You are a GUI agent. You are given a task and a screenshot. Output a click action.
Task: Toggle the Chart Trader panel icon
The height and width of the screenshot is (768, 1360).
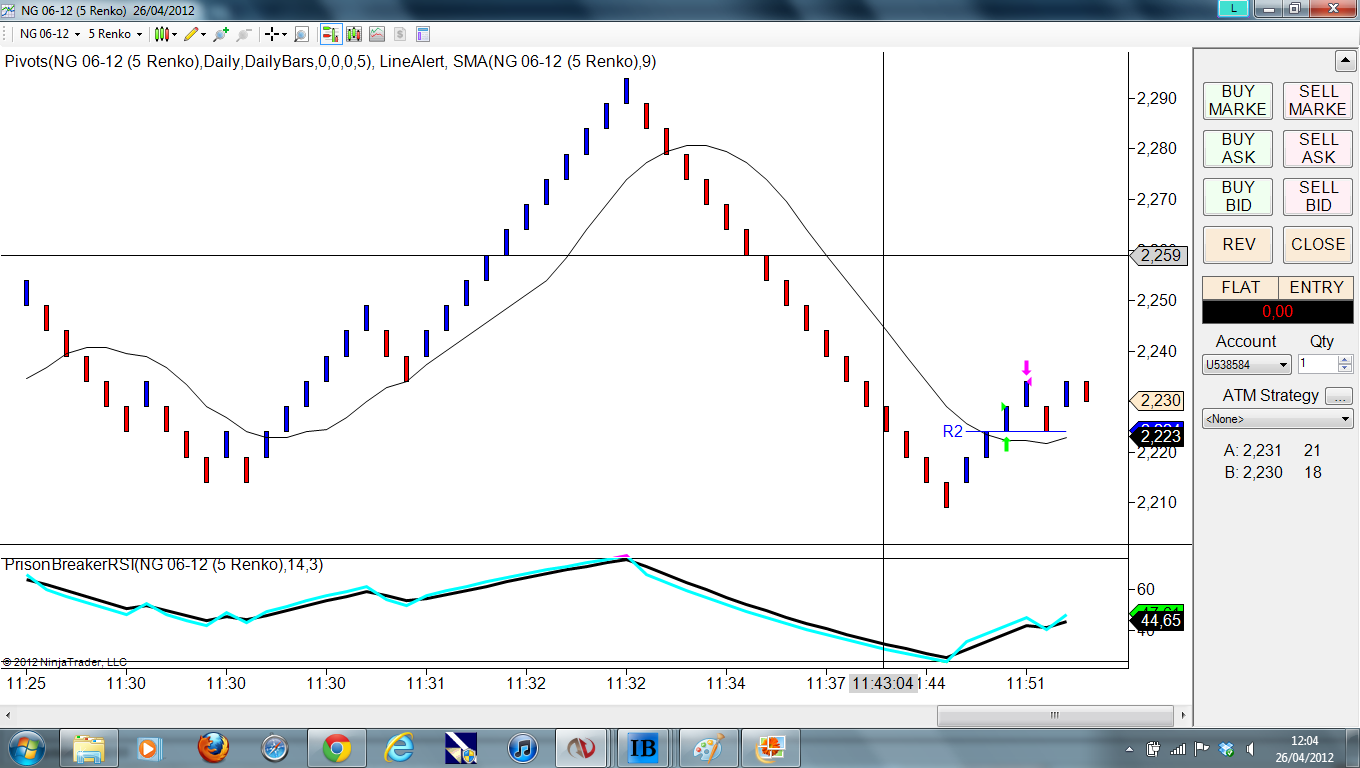coord(329,34)
